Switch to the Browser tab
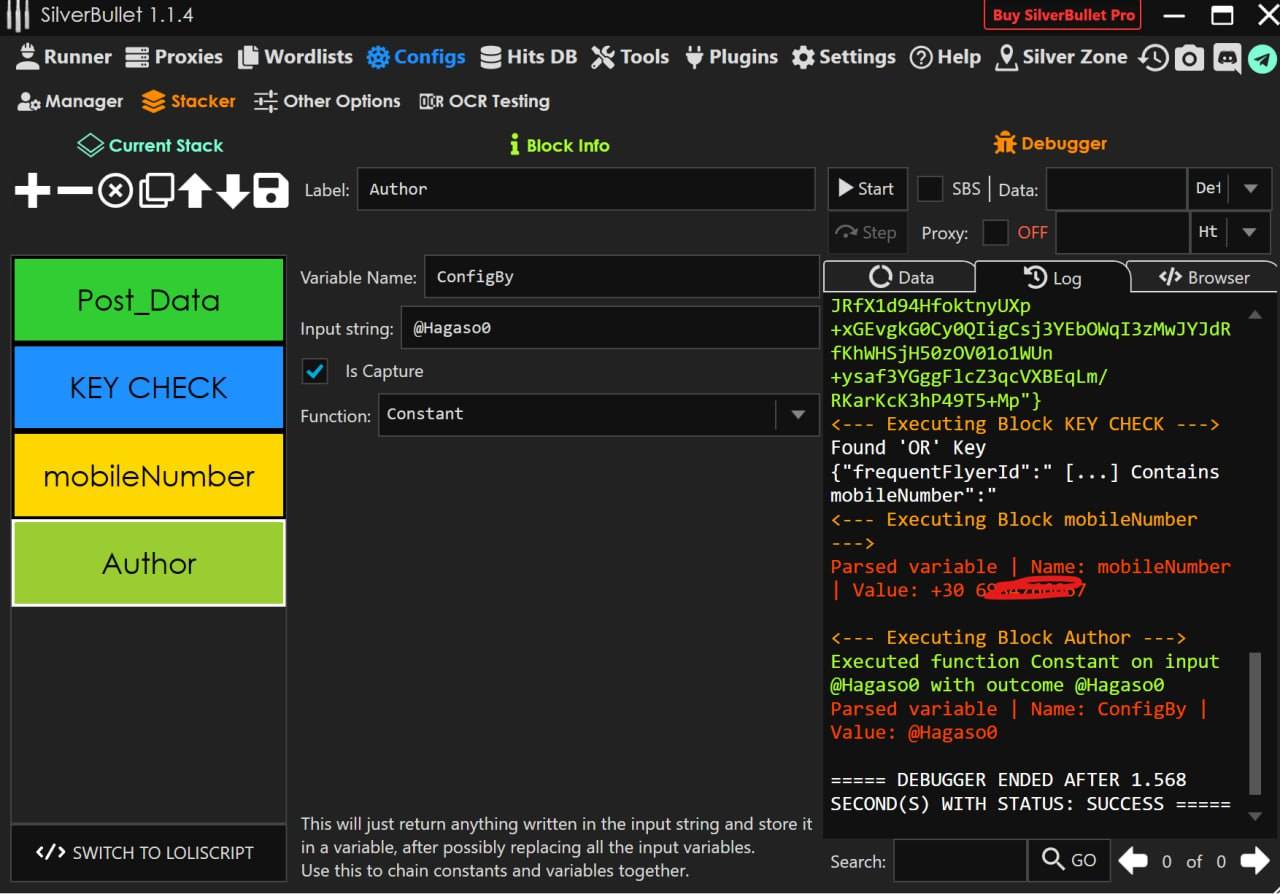 tap(1203, 278)
